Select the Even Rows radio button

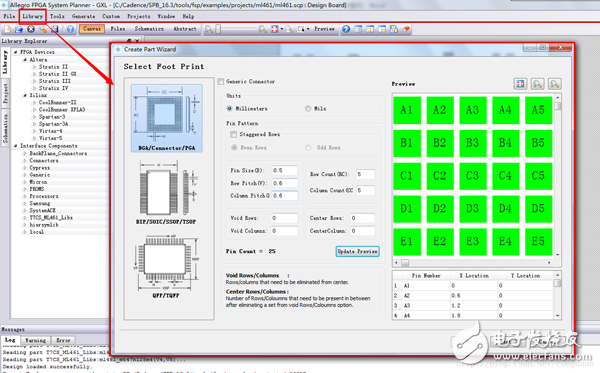tap(234, 148)
